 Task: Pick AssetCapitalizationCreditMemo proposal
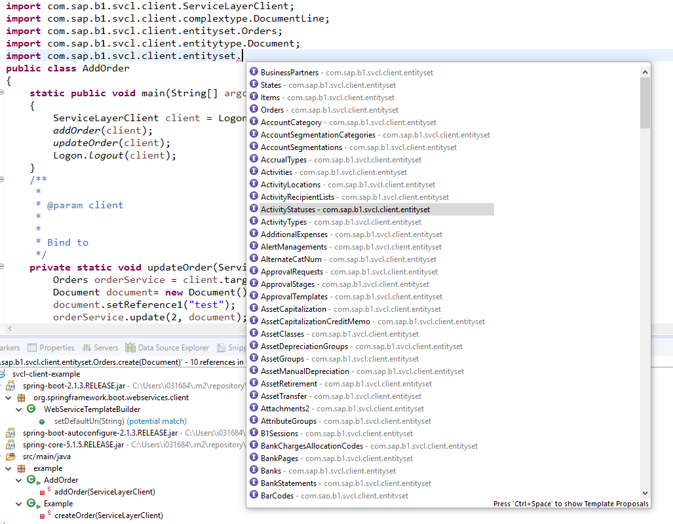(x=367, y=321)
